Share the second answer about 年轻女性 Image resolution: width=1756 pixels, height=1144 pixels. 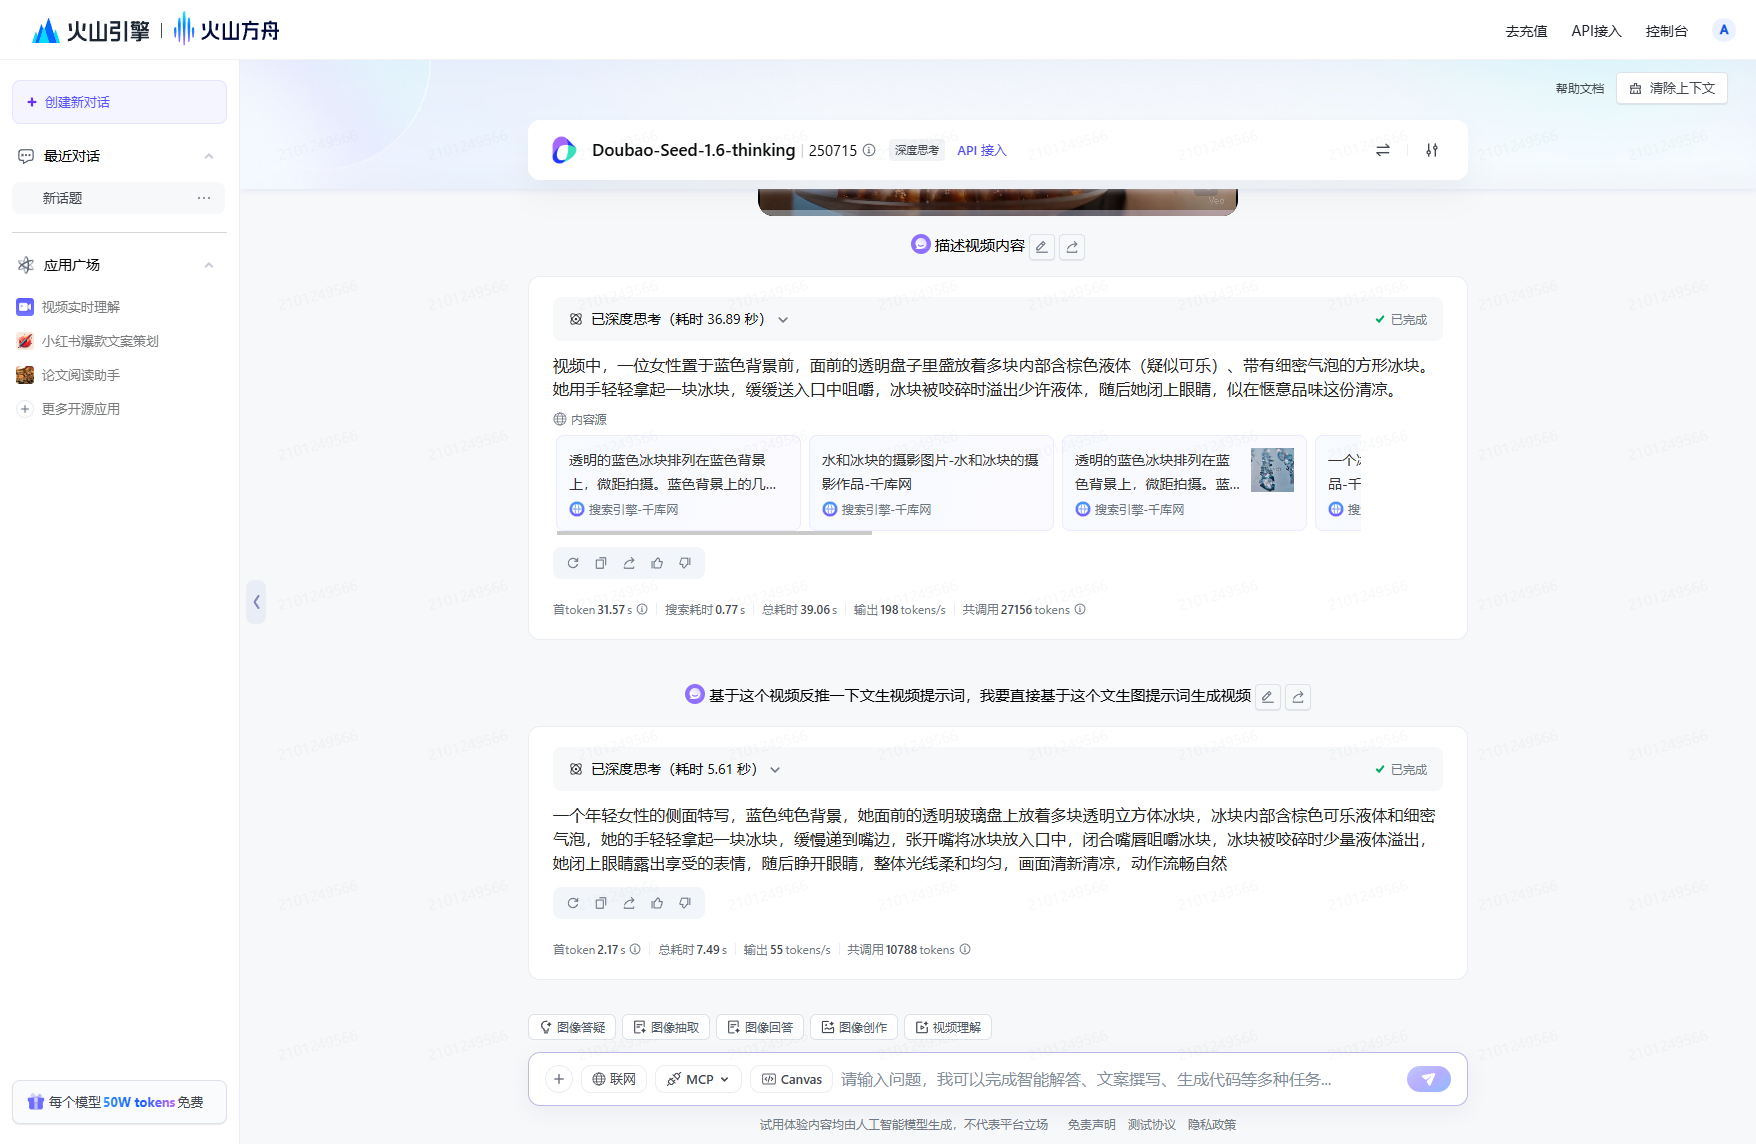coord(629,903)
